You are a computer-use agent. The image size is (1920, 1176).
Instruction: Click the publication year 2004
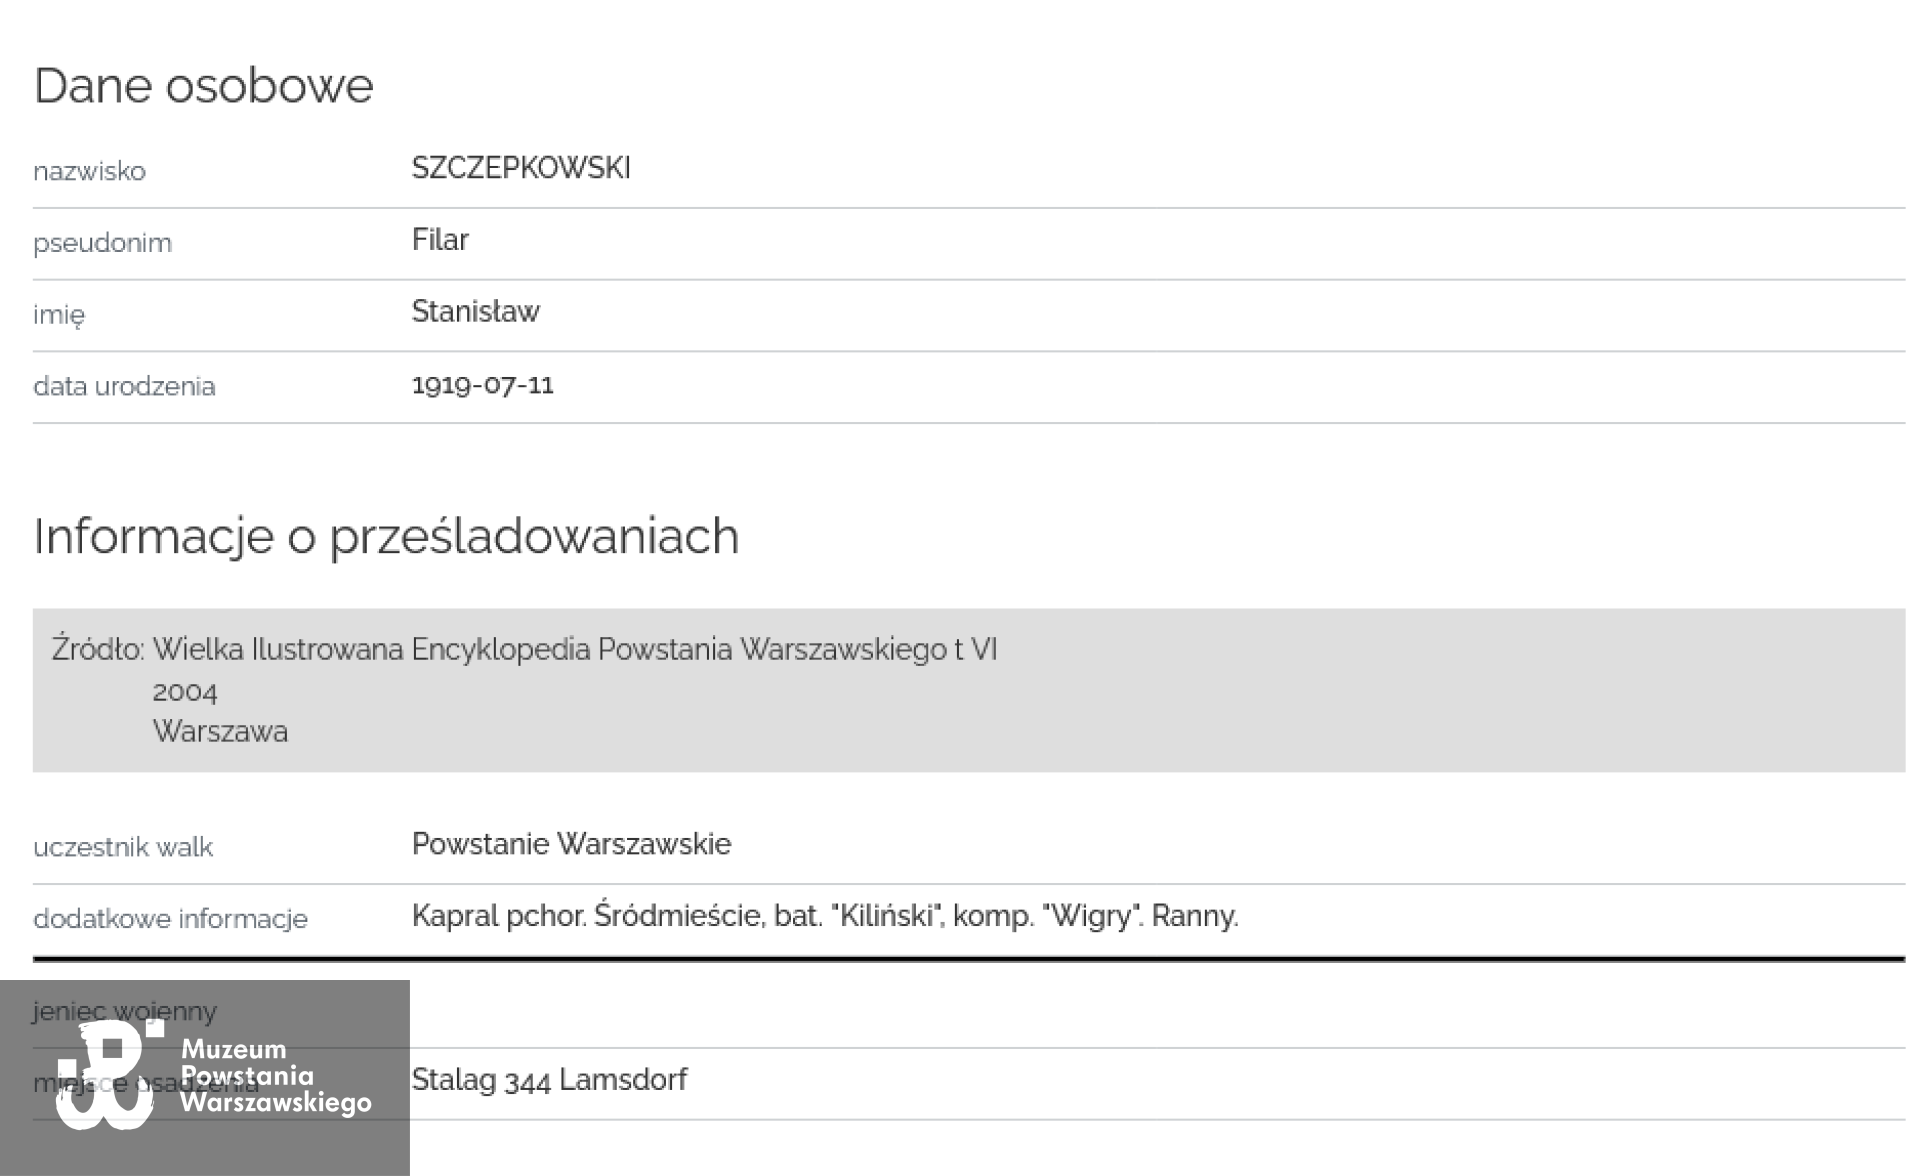185,691
